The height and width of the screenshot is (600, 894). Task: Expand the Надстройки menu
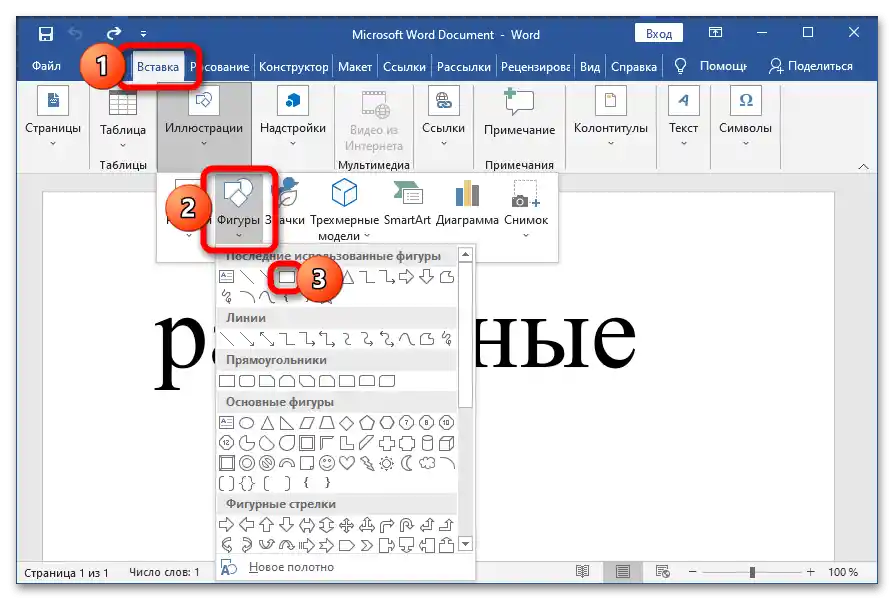pos(292,117)
